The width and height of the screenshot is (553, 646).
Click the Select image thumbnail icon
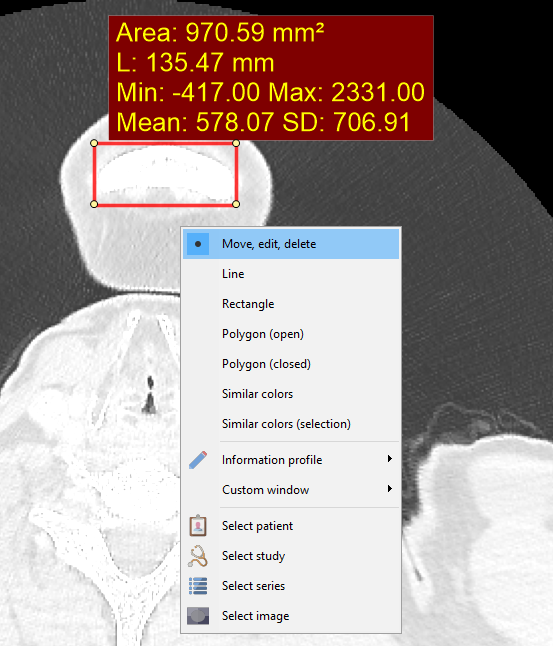pyautogui.click(x=198, y=616)
